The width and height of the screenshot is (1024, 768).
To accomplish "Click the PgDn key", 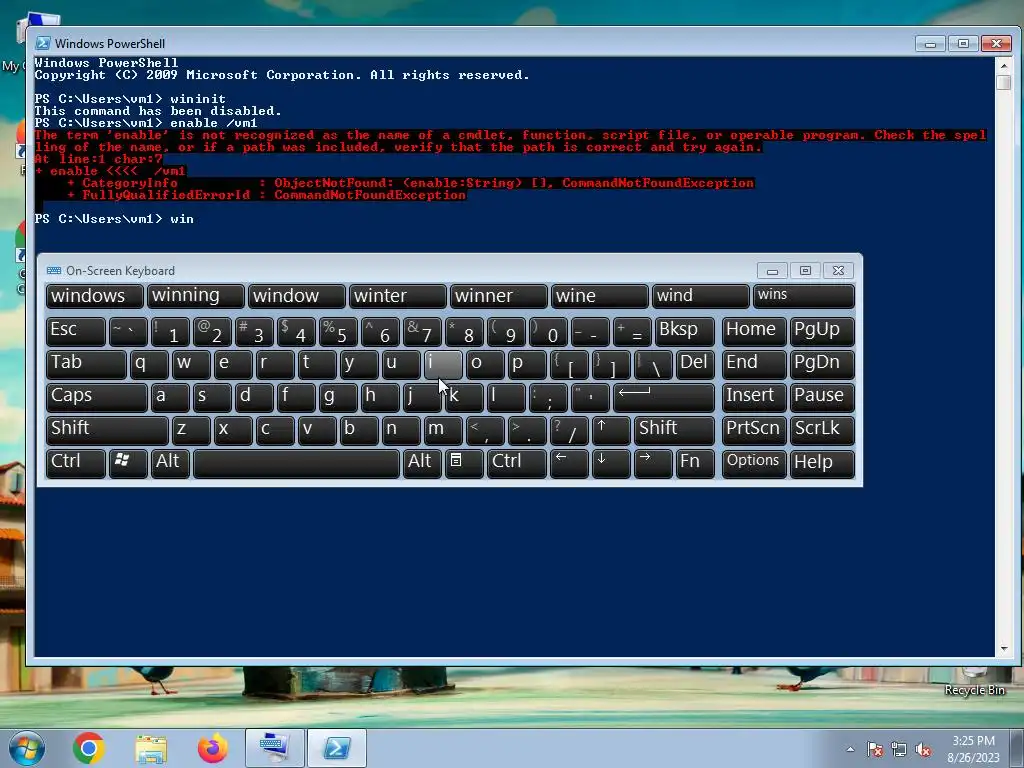I will point(822,364).
